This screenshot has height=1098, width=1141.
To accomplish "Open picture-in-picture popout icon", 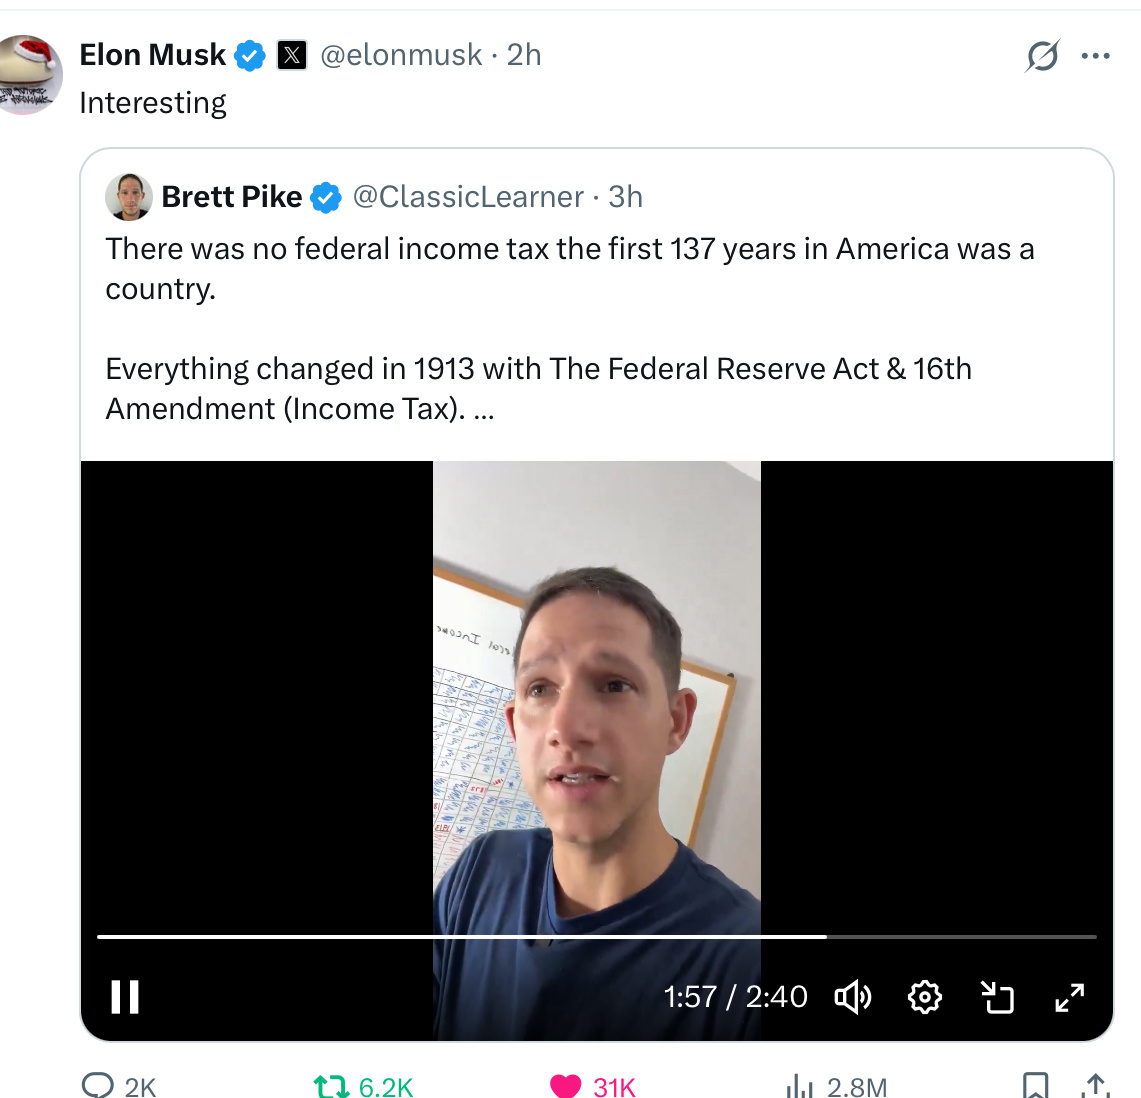I will (997, 997).
